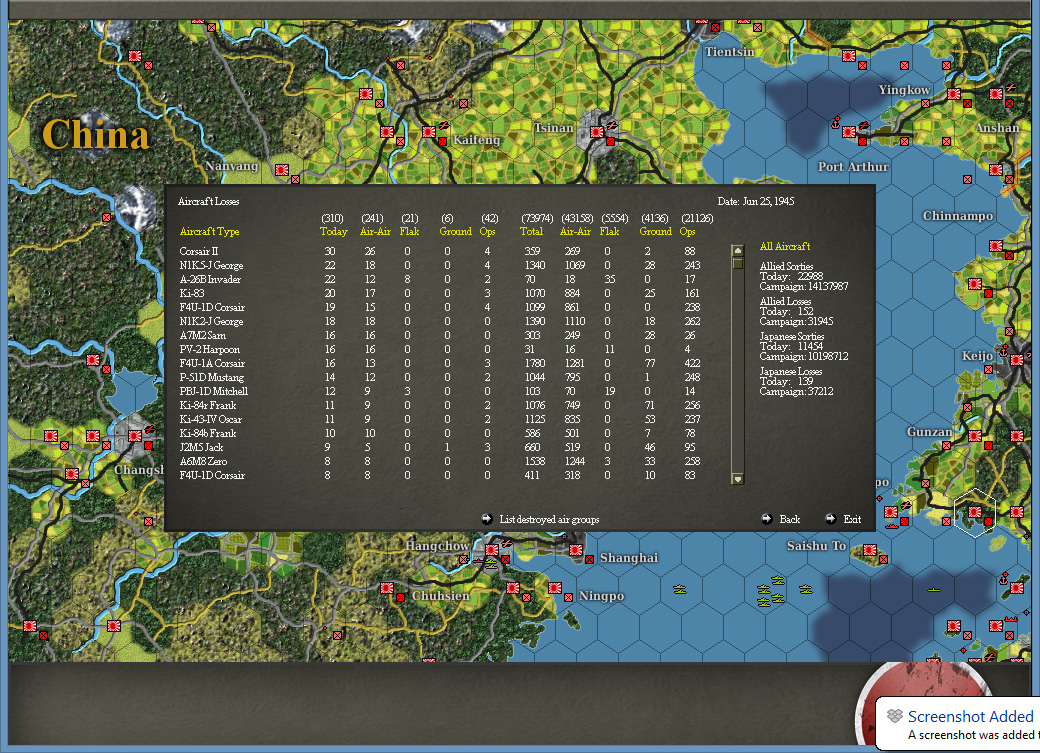Click the Japanese base icon at Hangchow
1040x753 pixels.
pos(491,550)
